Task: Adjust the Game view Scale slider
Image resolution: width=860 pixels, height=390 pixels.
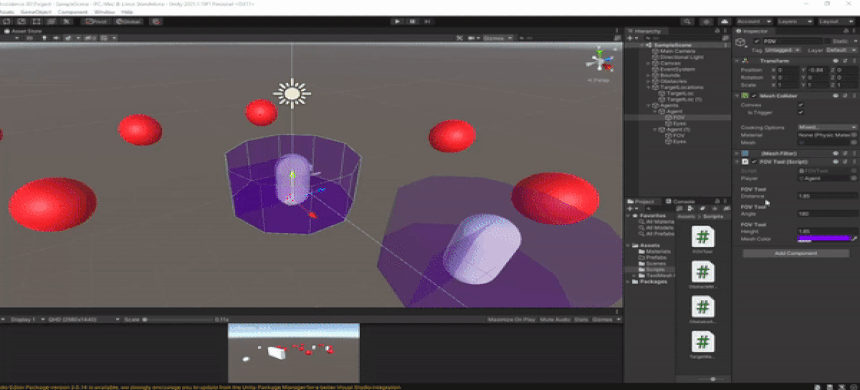Action: pos(176,319)
